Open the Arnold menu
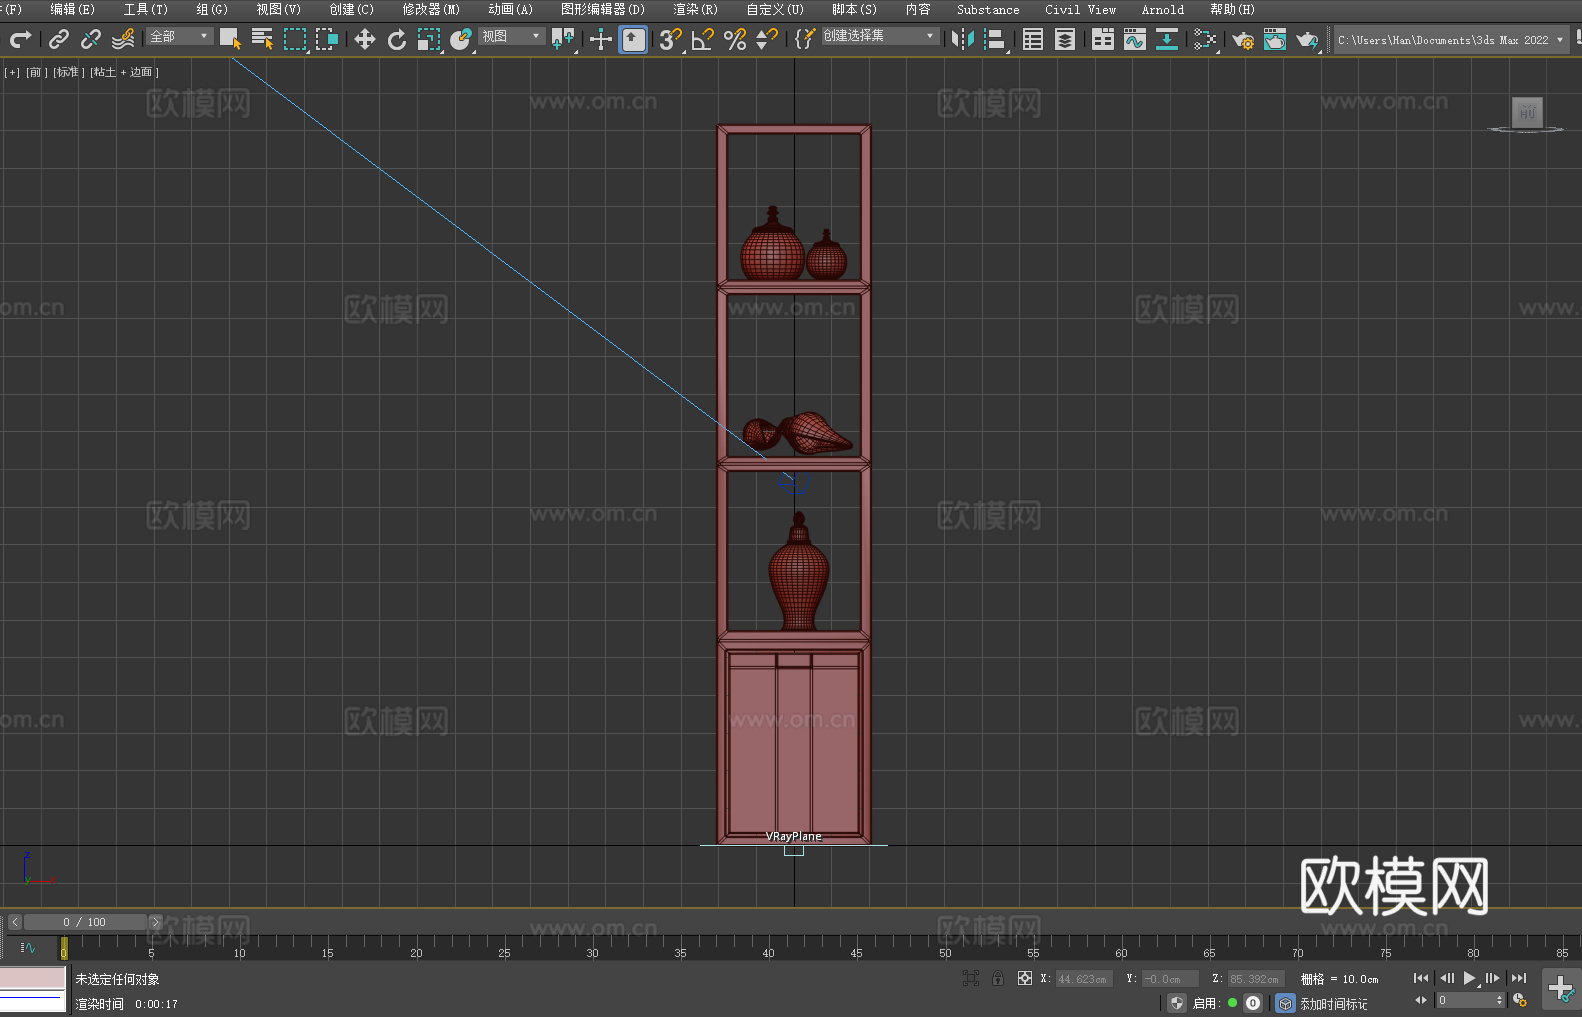 click(1163, 9)
